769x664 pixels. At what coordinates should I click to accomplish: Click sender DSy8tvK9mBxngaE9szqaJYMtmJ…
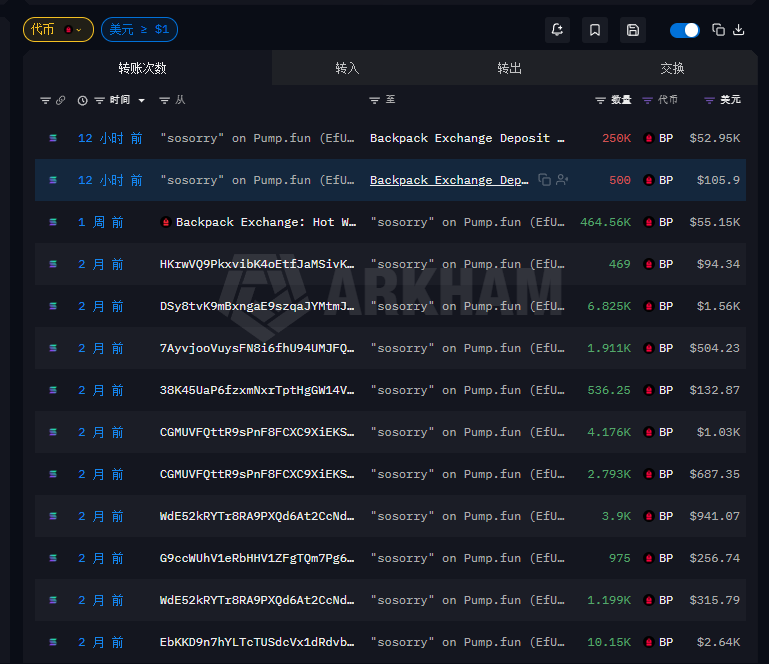tap(257, 306)
